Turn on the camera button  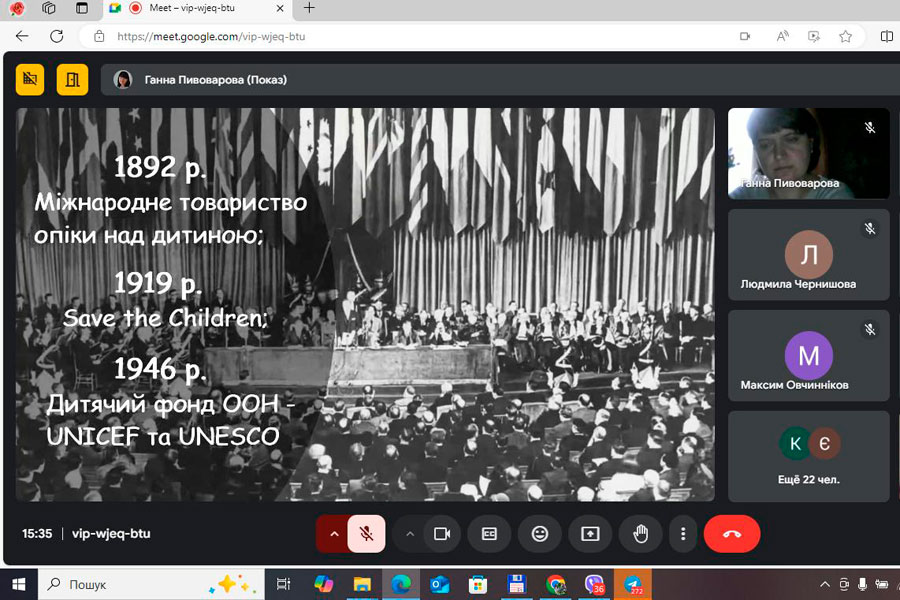pos(442,534)
